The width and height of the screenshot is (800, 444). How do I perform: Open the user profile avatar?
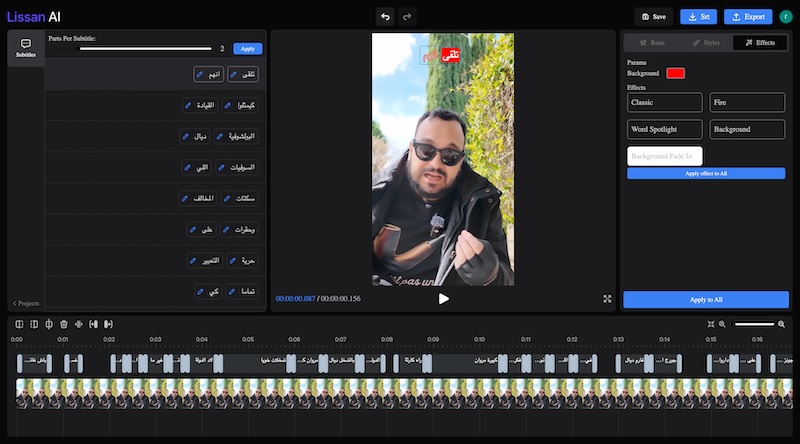(786, 16)
